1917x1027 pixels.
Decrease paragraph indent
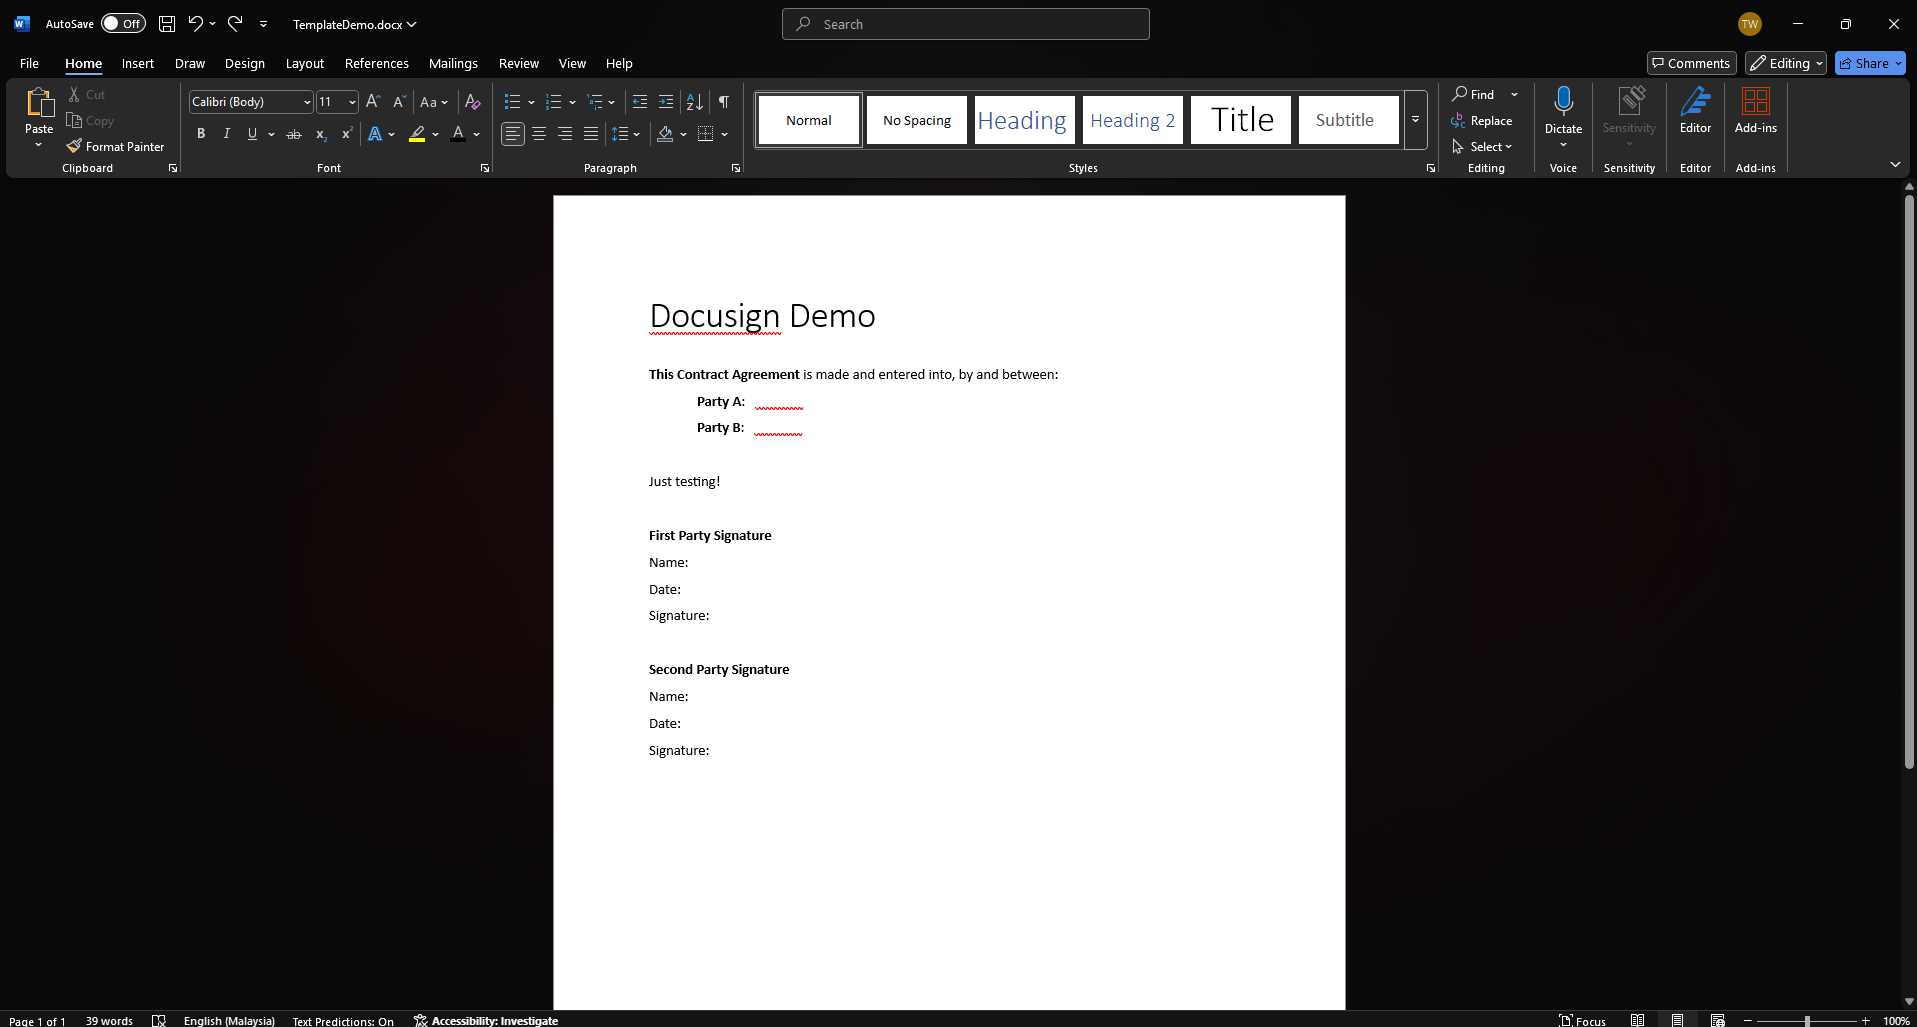coord(640,101)
